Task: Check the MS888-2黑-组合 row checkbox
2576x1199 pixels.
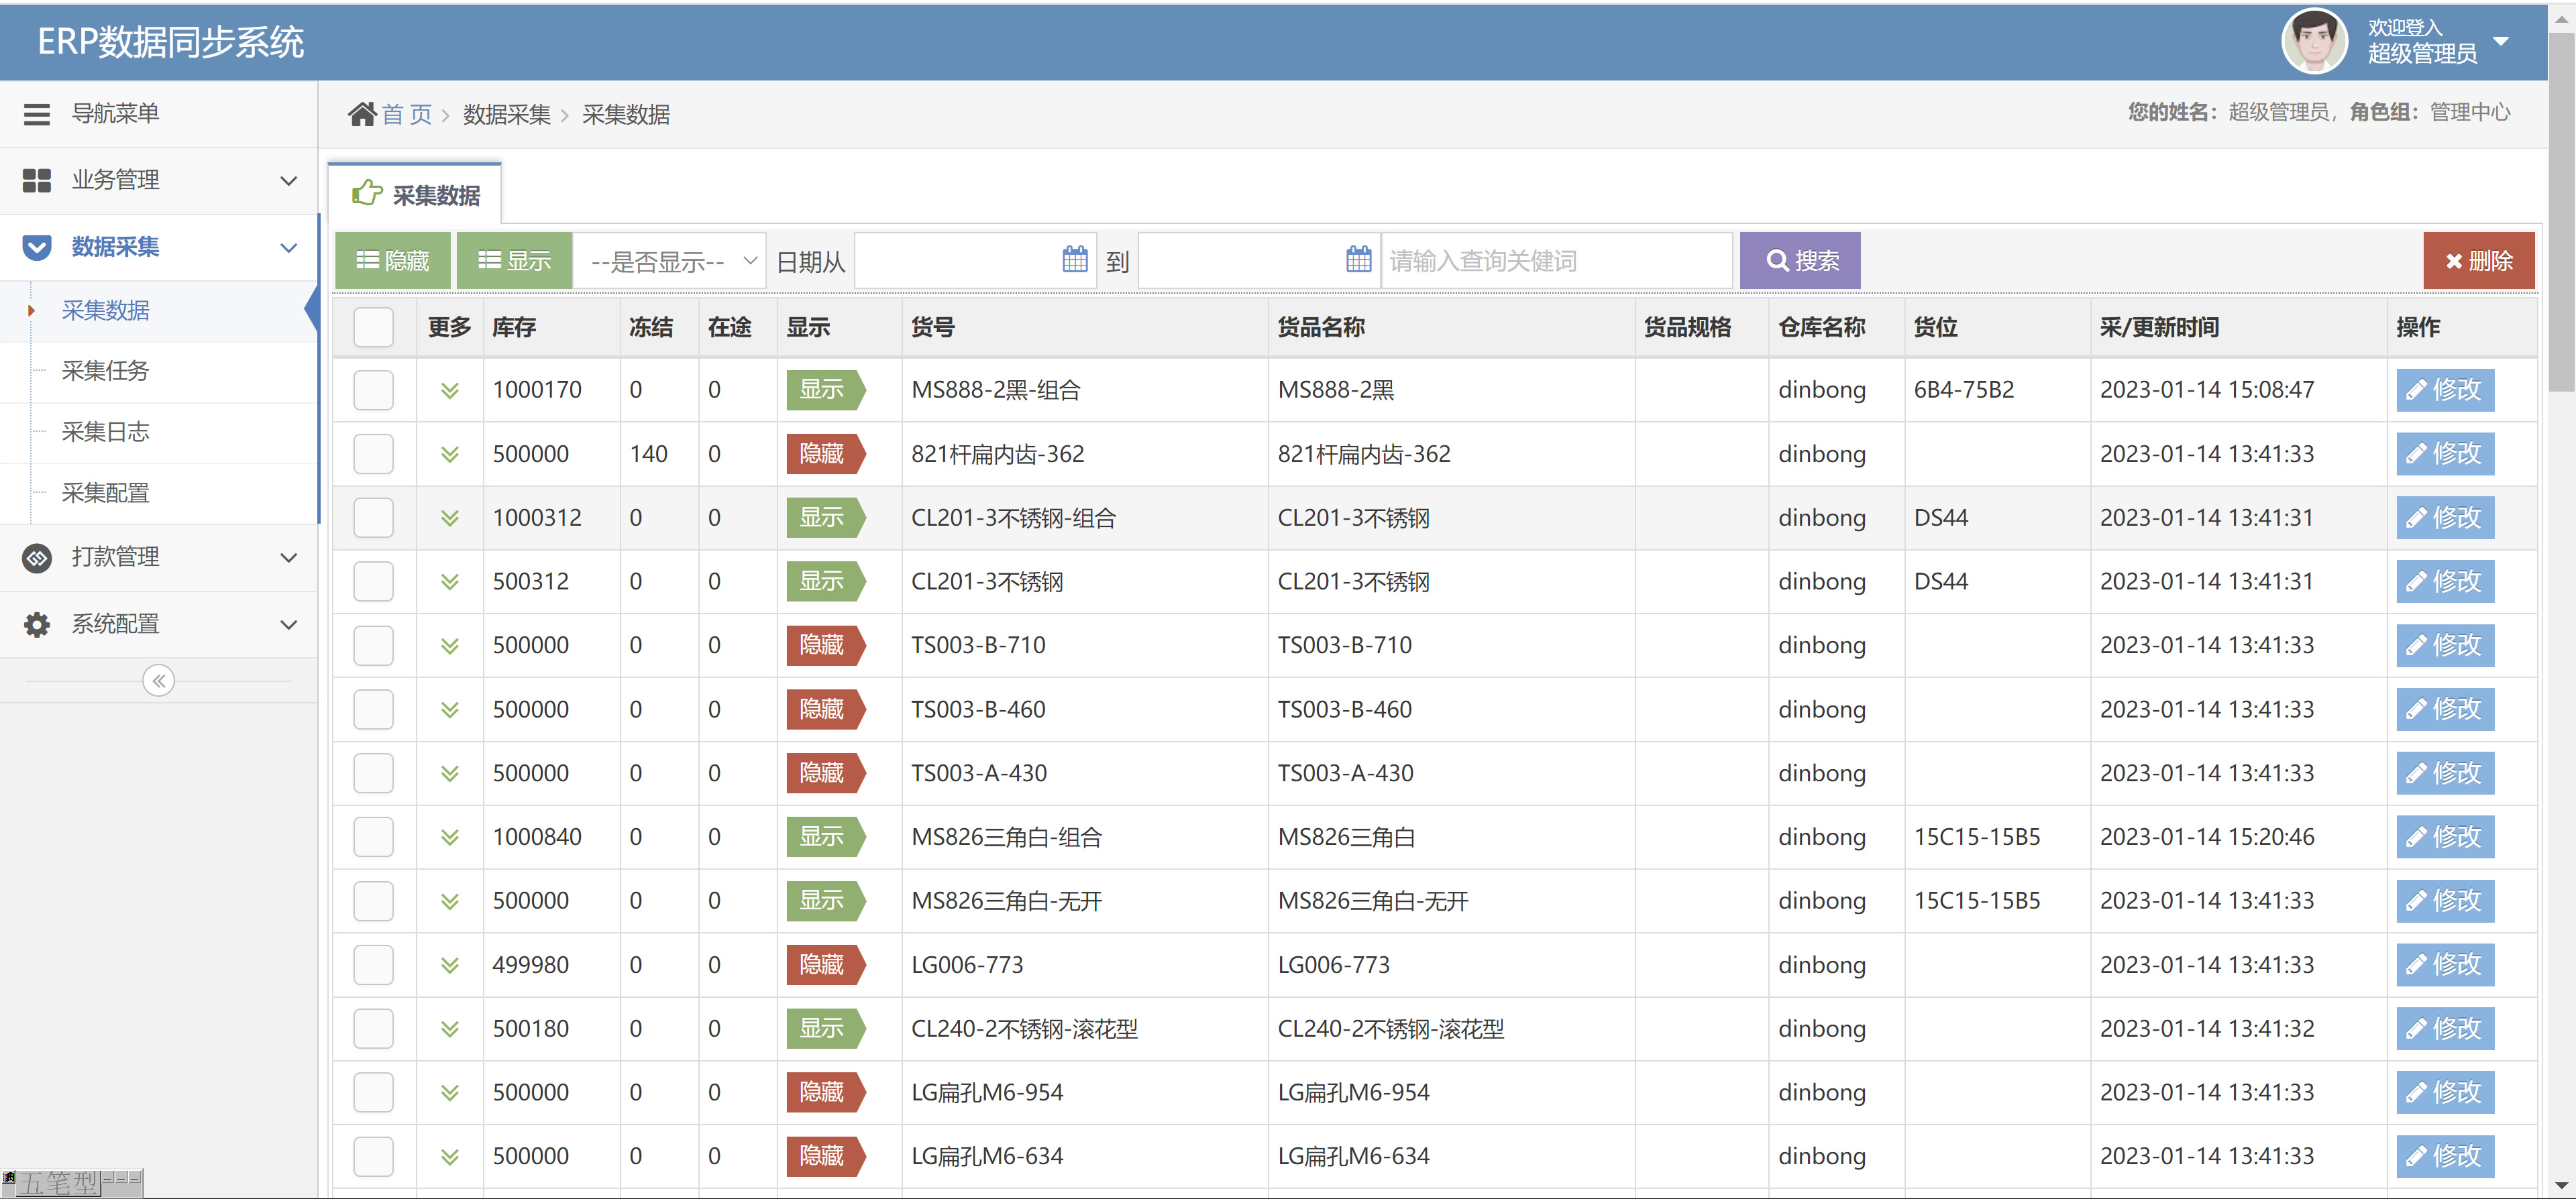Action: point(373,390)
